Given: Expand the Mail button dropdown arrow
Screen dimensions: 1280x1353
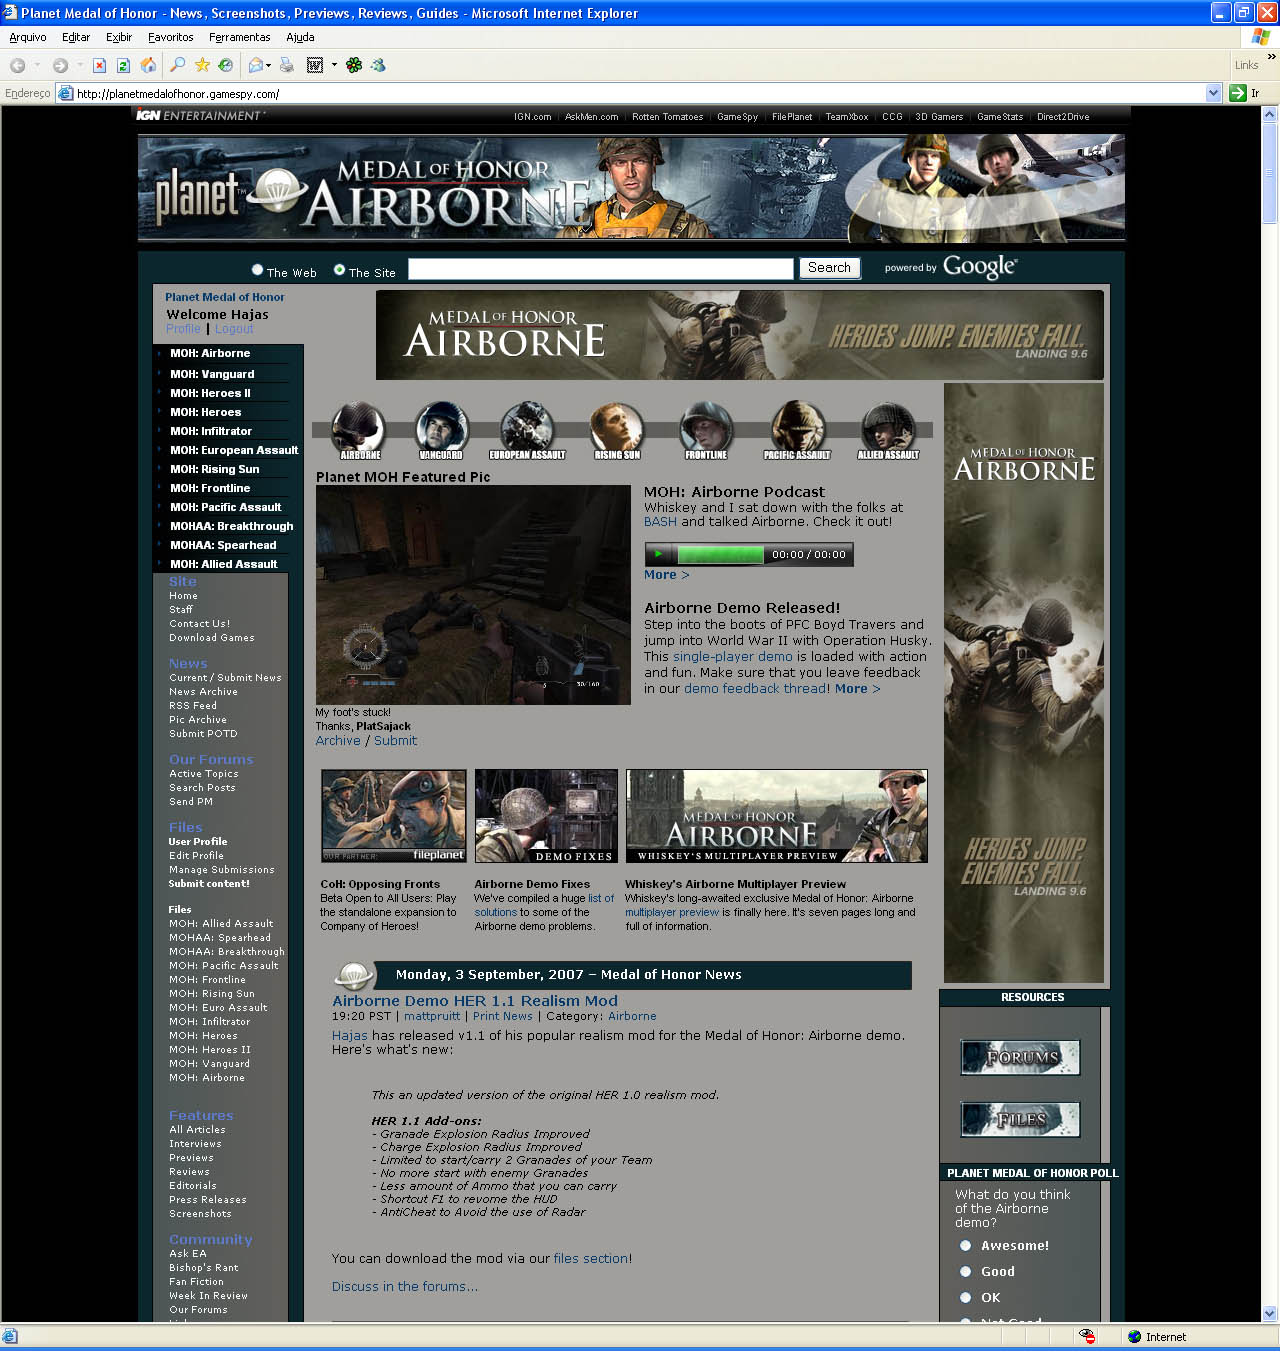Looking at the screenshot, I should 269,66.
